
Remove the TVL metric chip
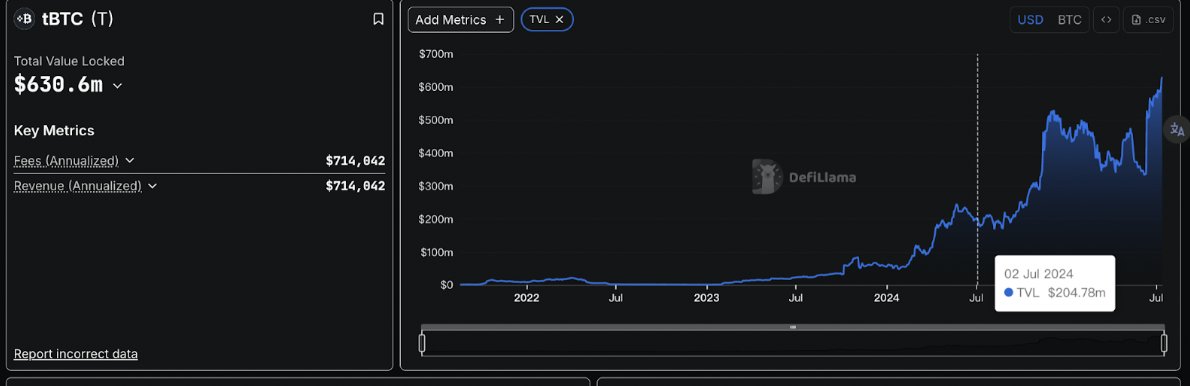pyautogui.click(x=559, y=20)
